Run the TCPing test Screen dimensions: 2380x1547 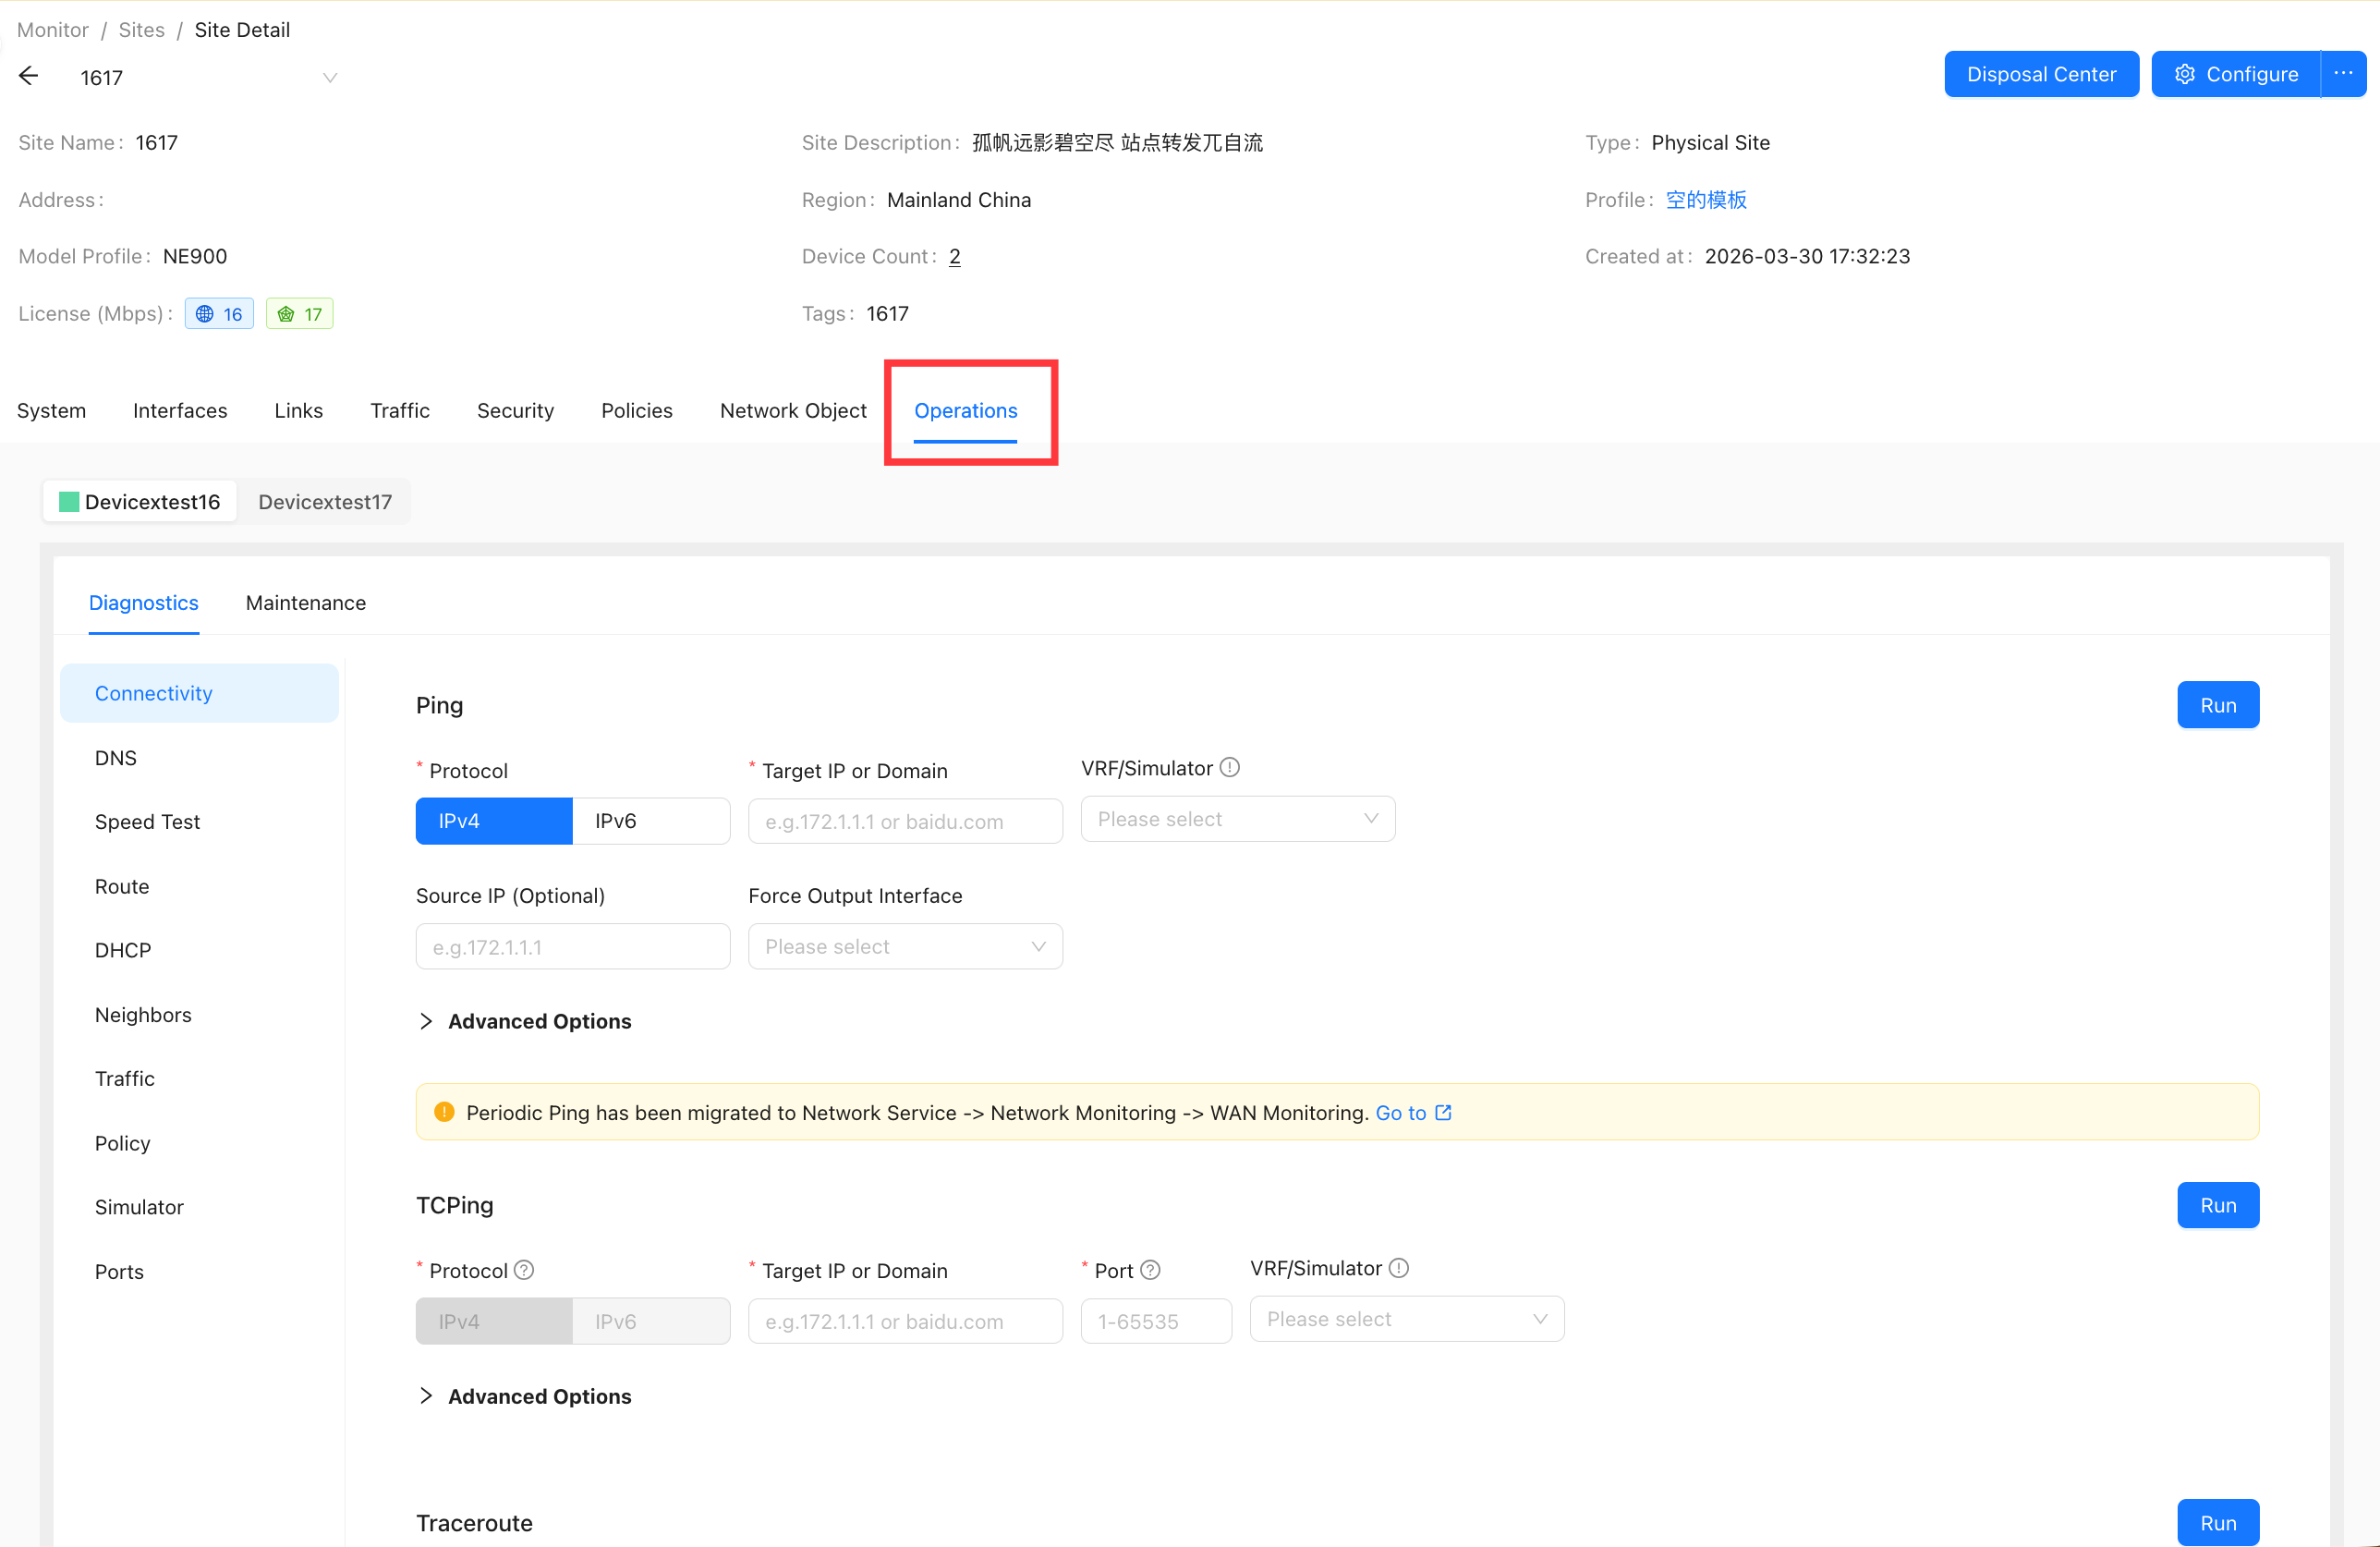pyautogui.click(x=2218, y=1205)
